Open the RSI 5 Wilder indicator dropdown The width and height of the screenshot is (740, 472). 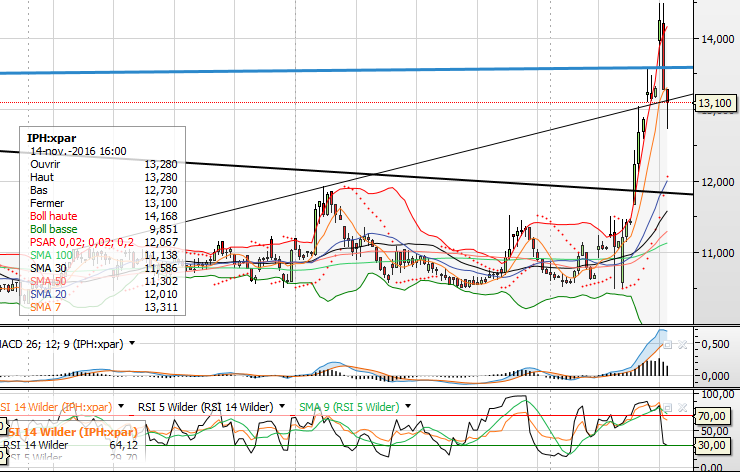click(x=121, y=407)
